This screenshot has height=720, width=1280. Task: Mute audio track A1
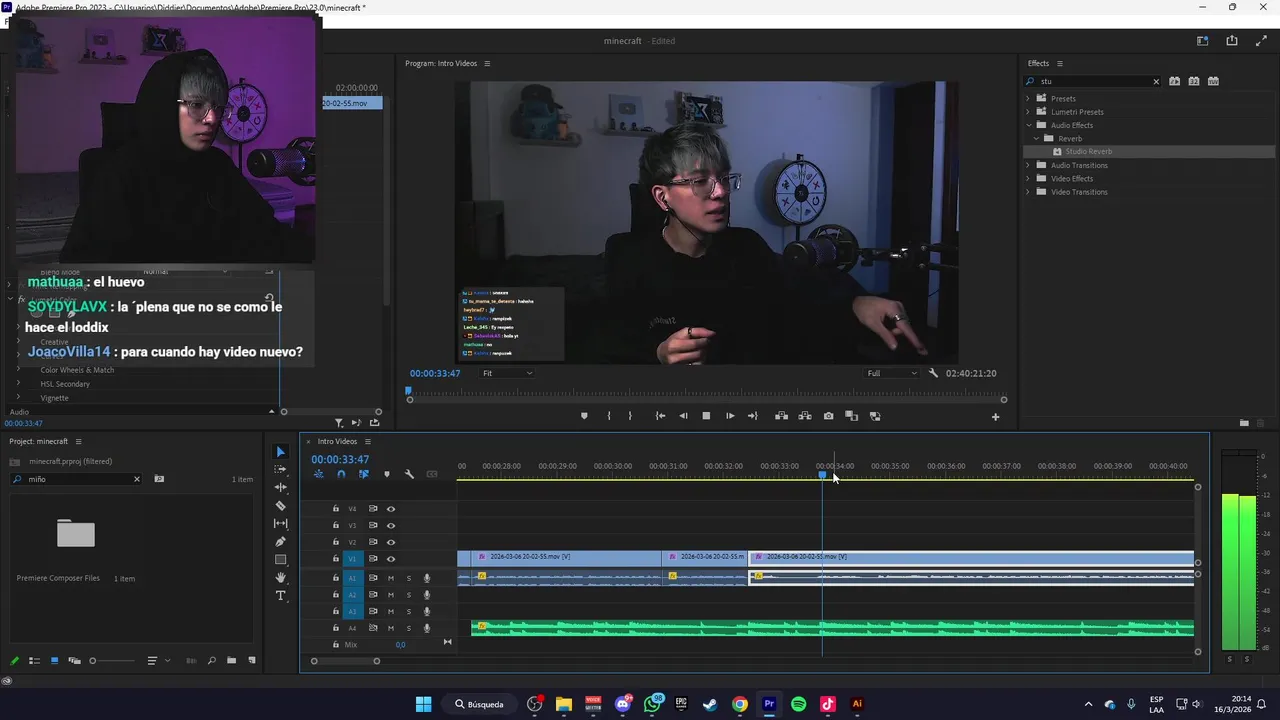click(391, 578)
